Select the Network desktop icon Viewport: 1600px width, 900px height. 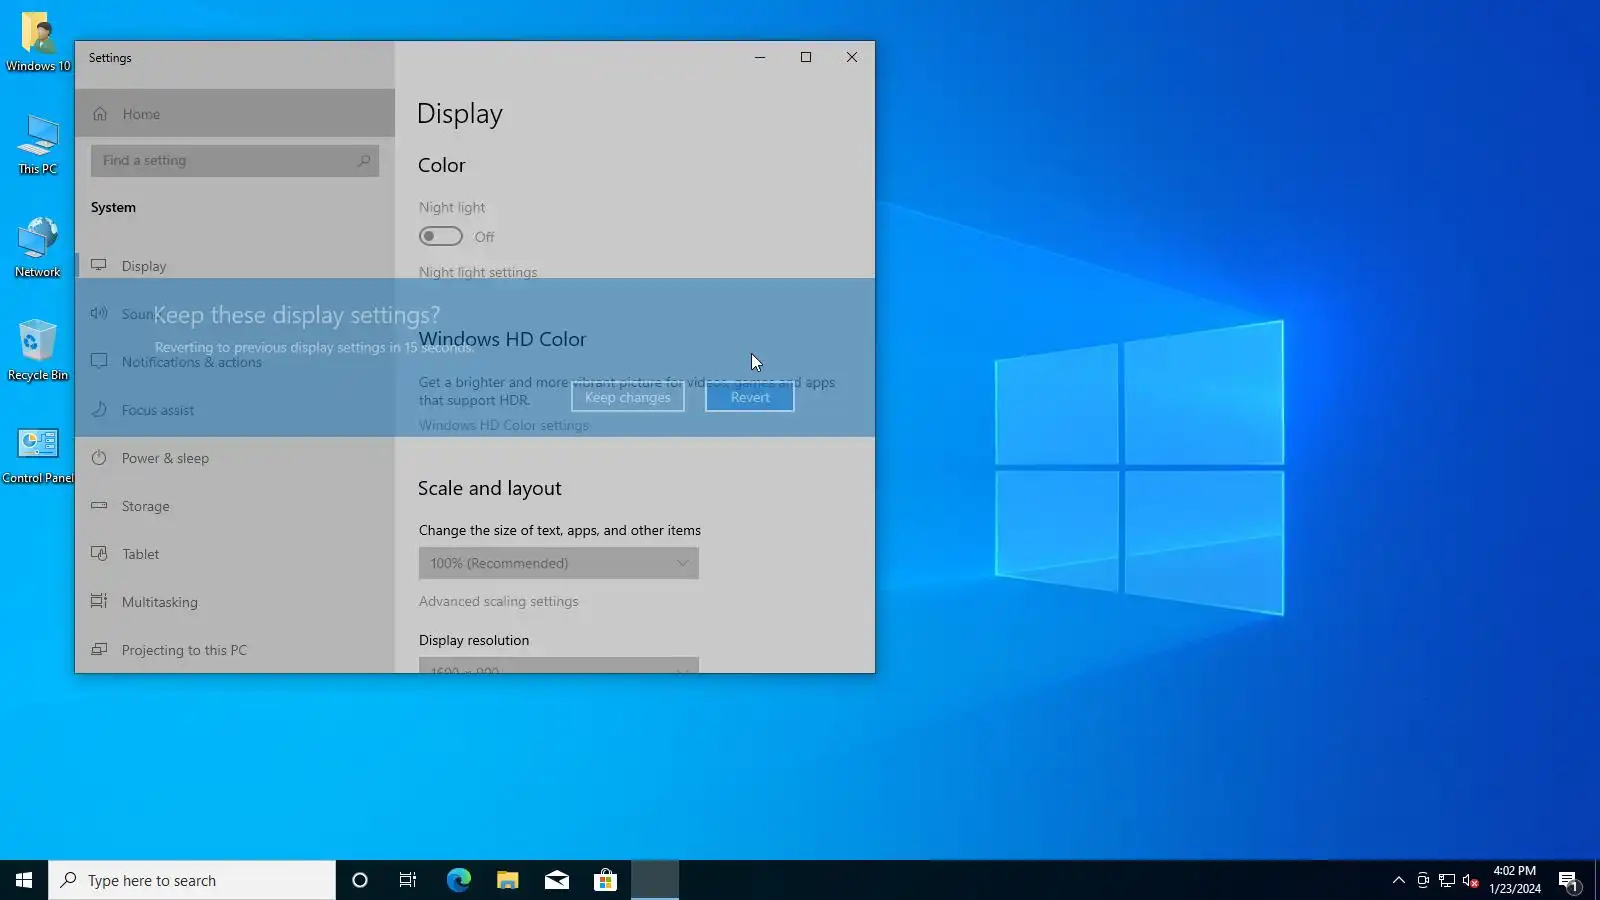38,248
